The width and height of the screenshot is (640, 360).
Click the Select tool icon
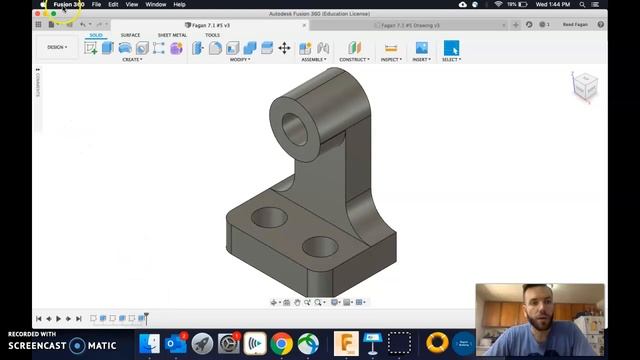click(451, 48)
